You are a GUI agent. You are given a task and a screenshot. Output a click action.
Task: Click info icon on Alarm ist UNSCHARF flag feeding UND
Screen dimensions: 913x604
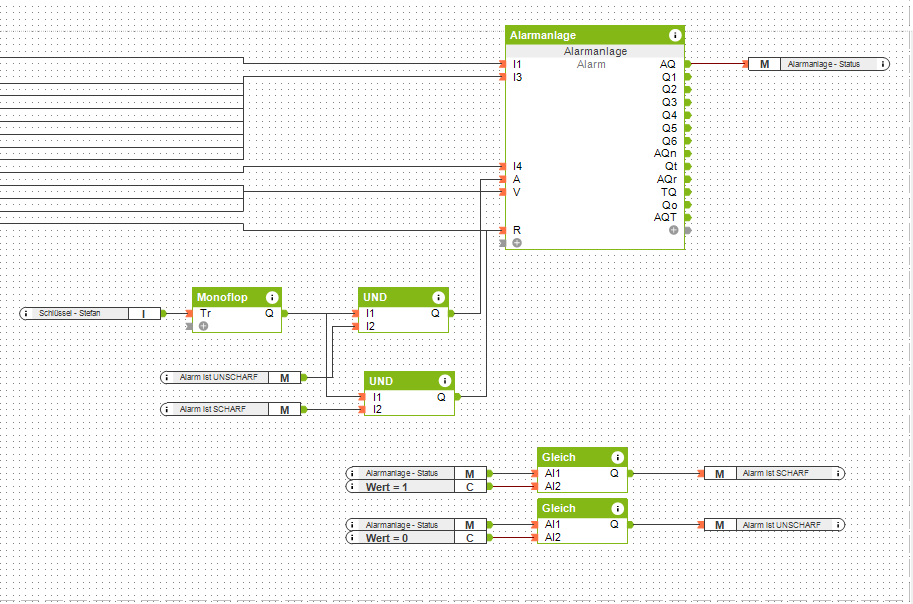click(x=167, y=378)
